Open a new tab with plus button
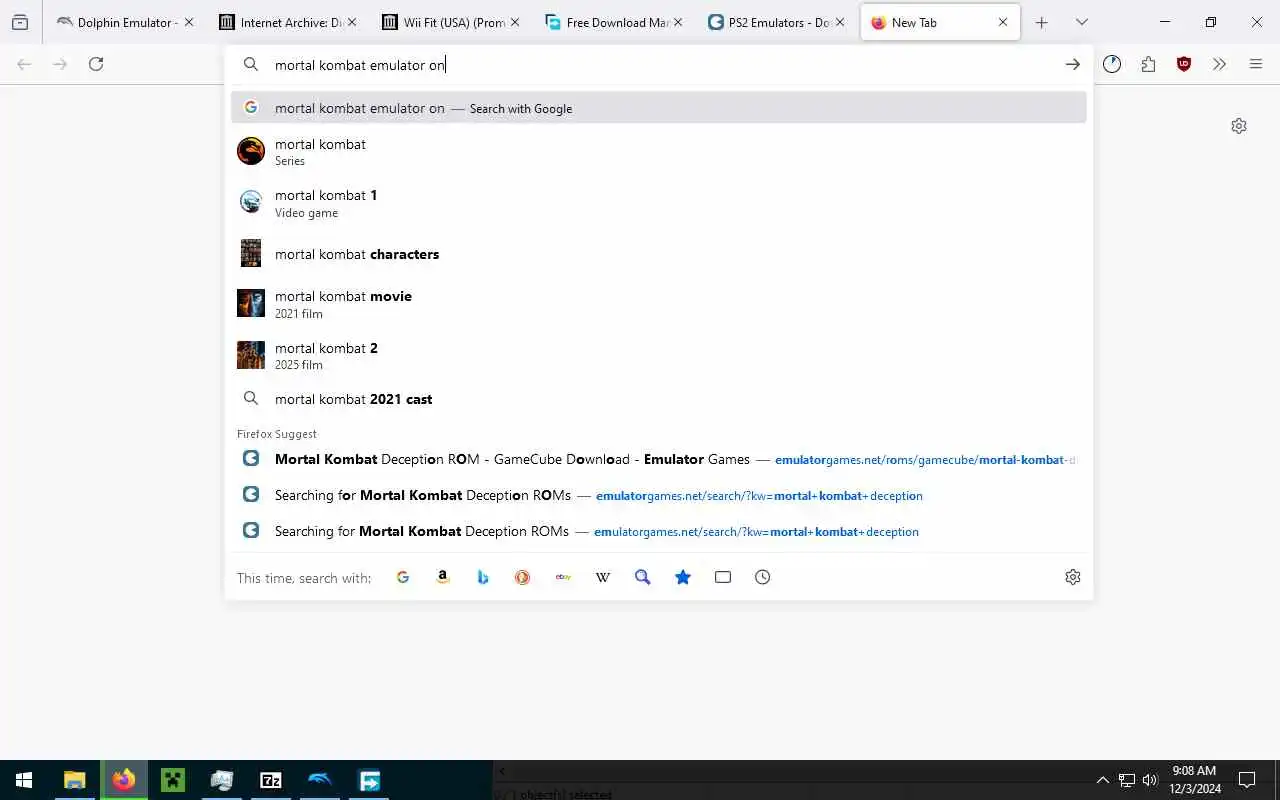This screenshot has height=800, width=1280. point(1041,22)
